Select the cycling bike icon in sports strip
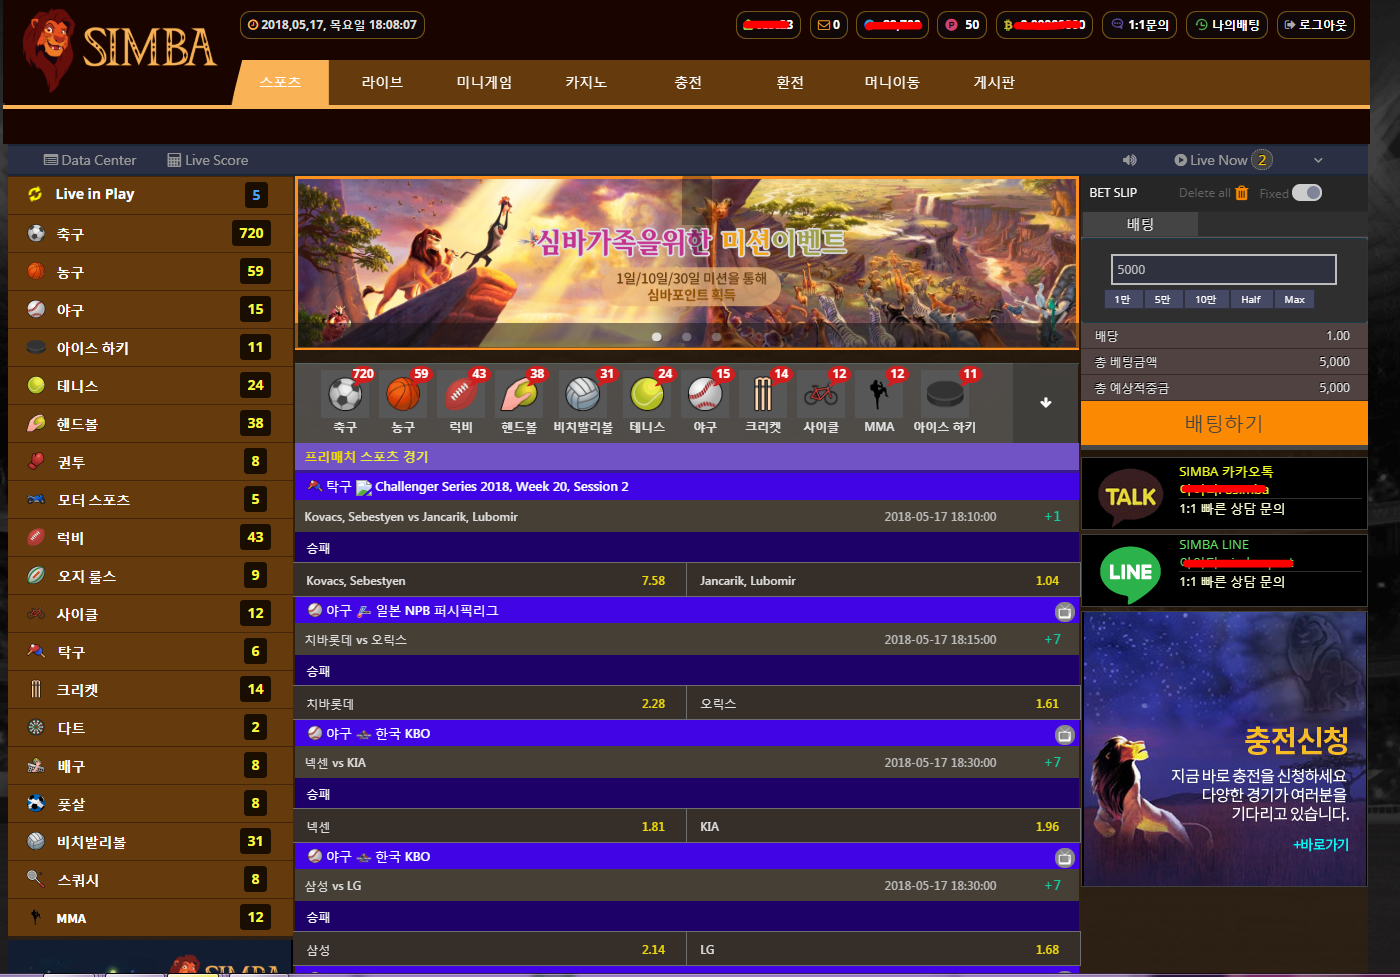Screen dimensions: 1400x977 click(821, 394)
